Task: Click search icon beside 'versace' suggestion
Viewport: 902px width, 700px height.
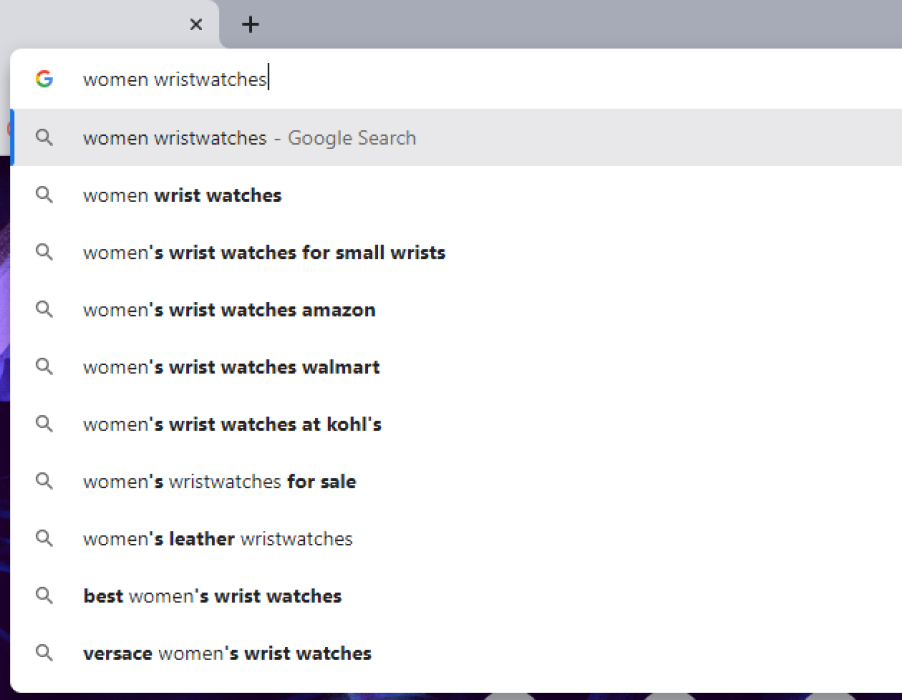Action: coord(44,653)
